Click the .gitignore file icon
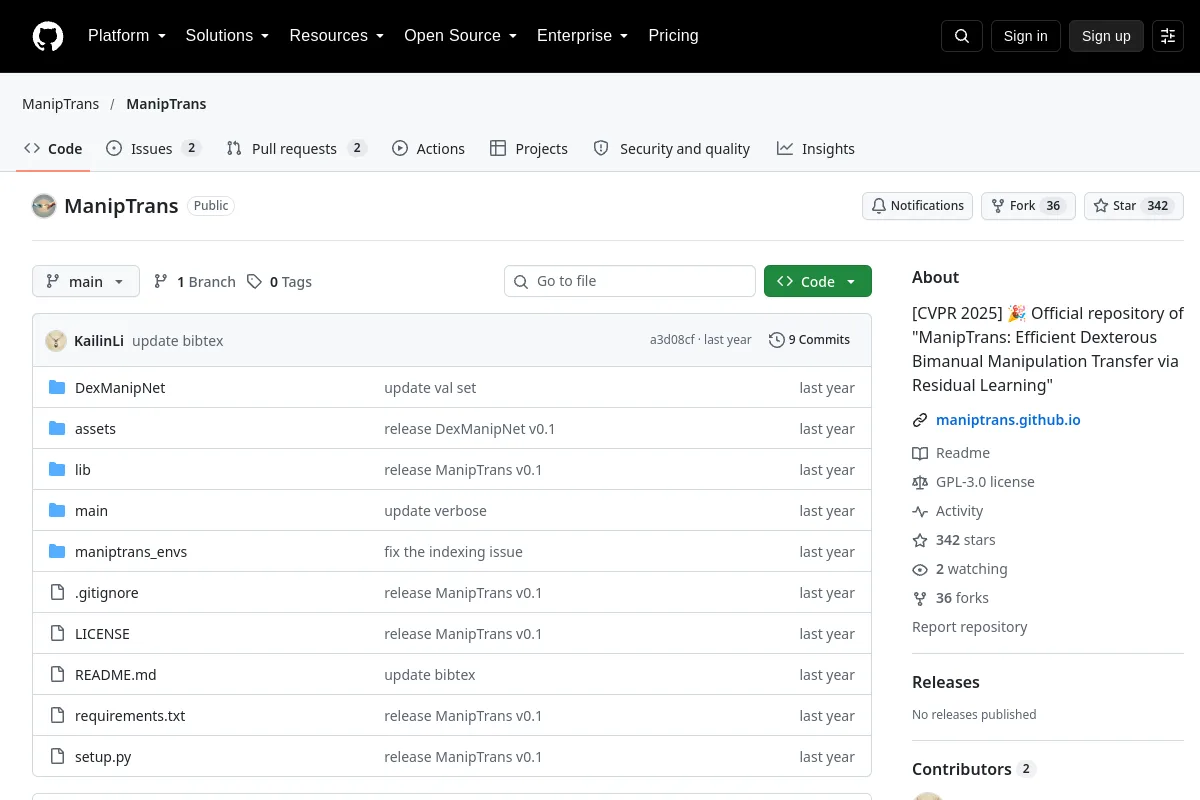 [x=57, y=593]
